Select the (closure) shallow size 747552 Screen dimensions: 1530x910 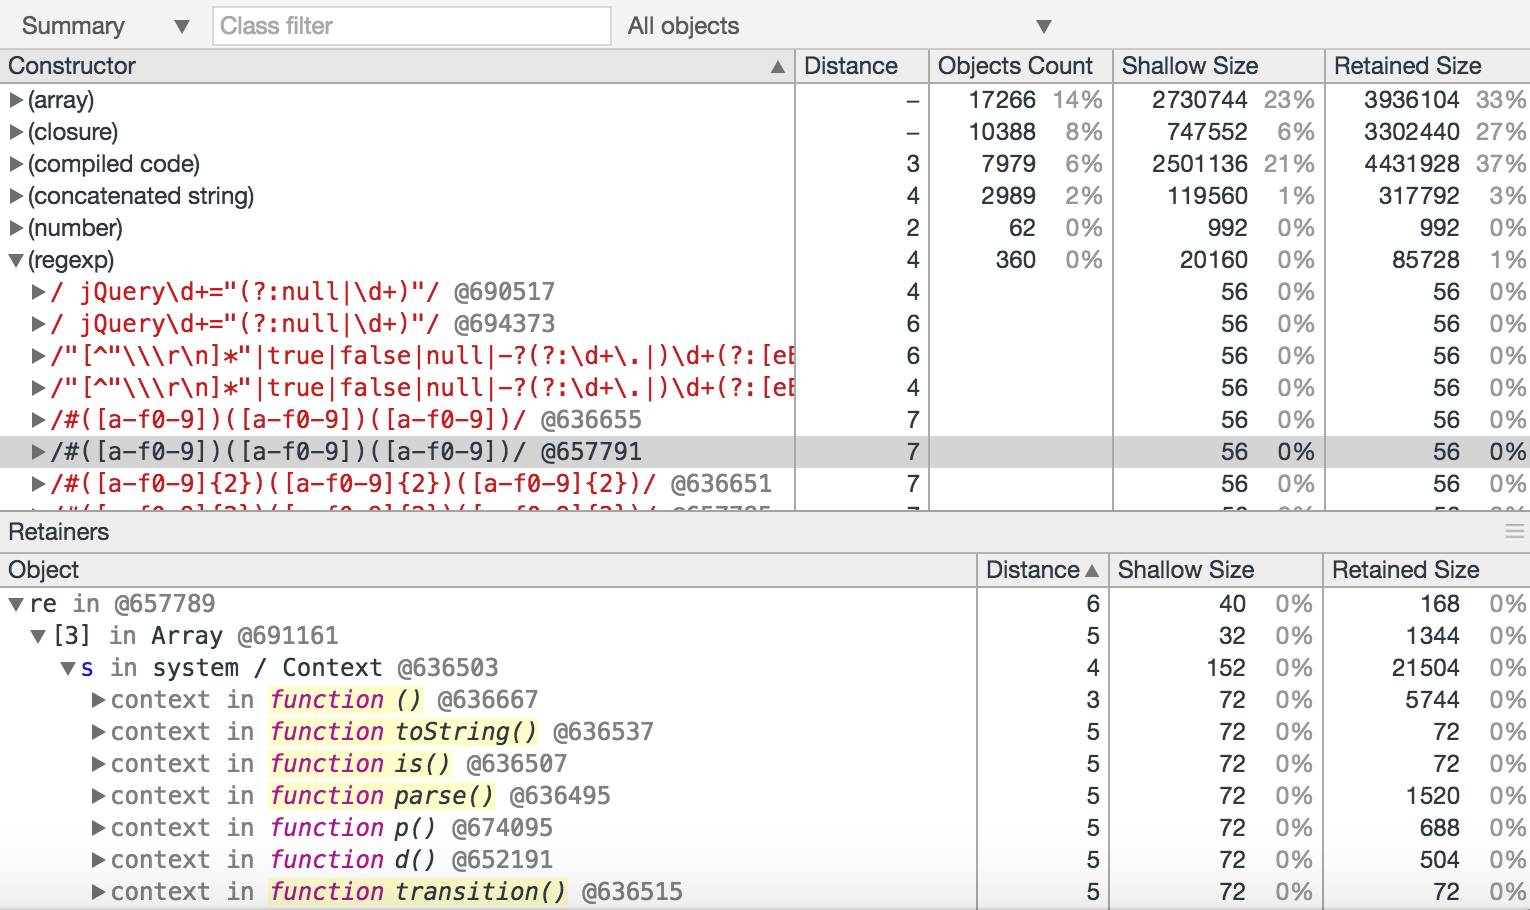(1207, 132)
